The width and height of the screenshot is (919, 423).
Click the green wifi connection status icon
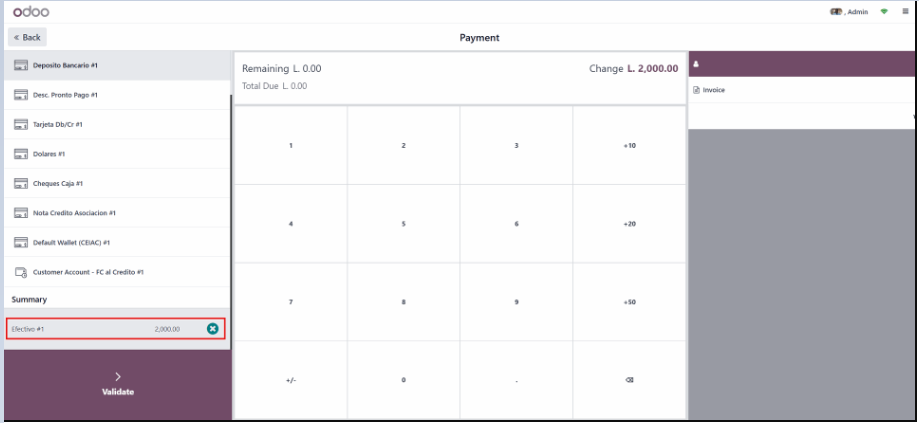[884, 12]
